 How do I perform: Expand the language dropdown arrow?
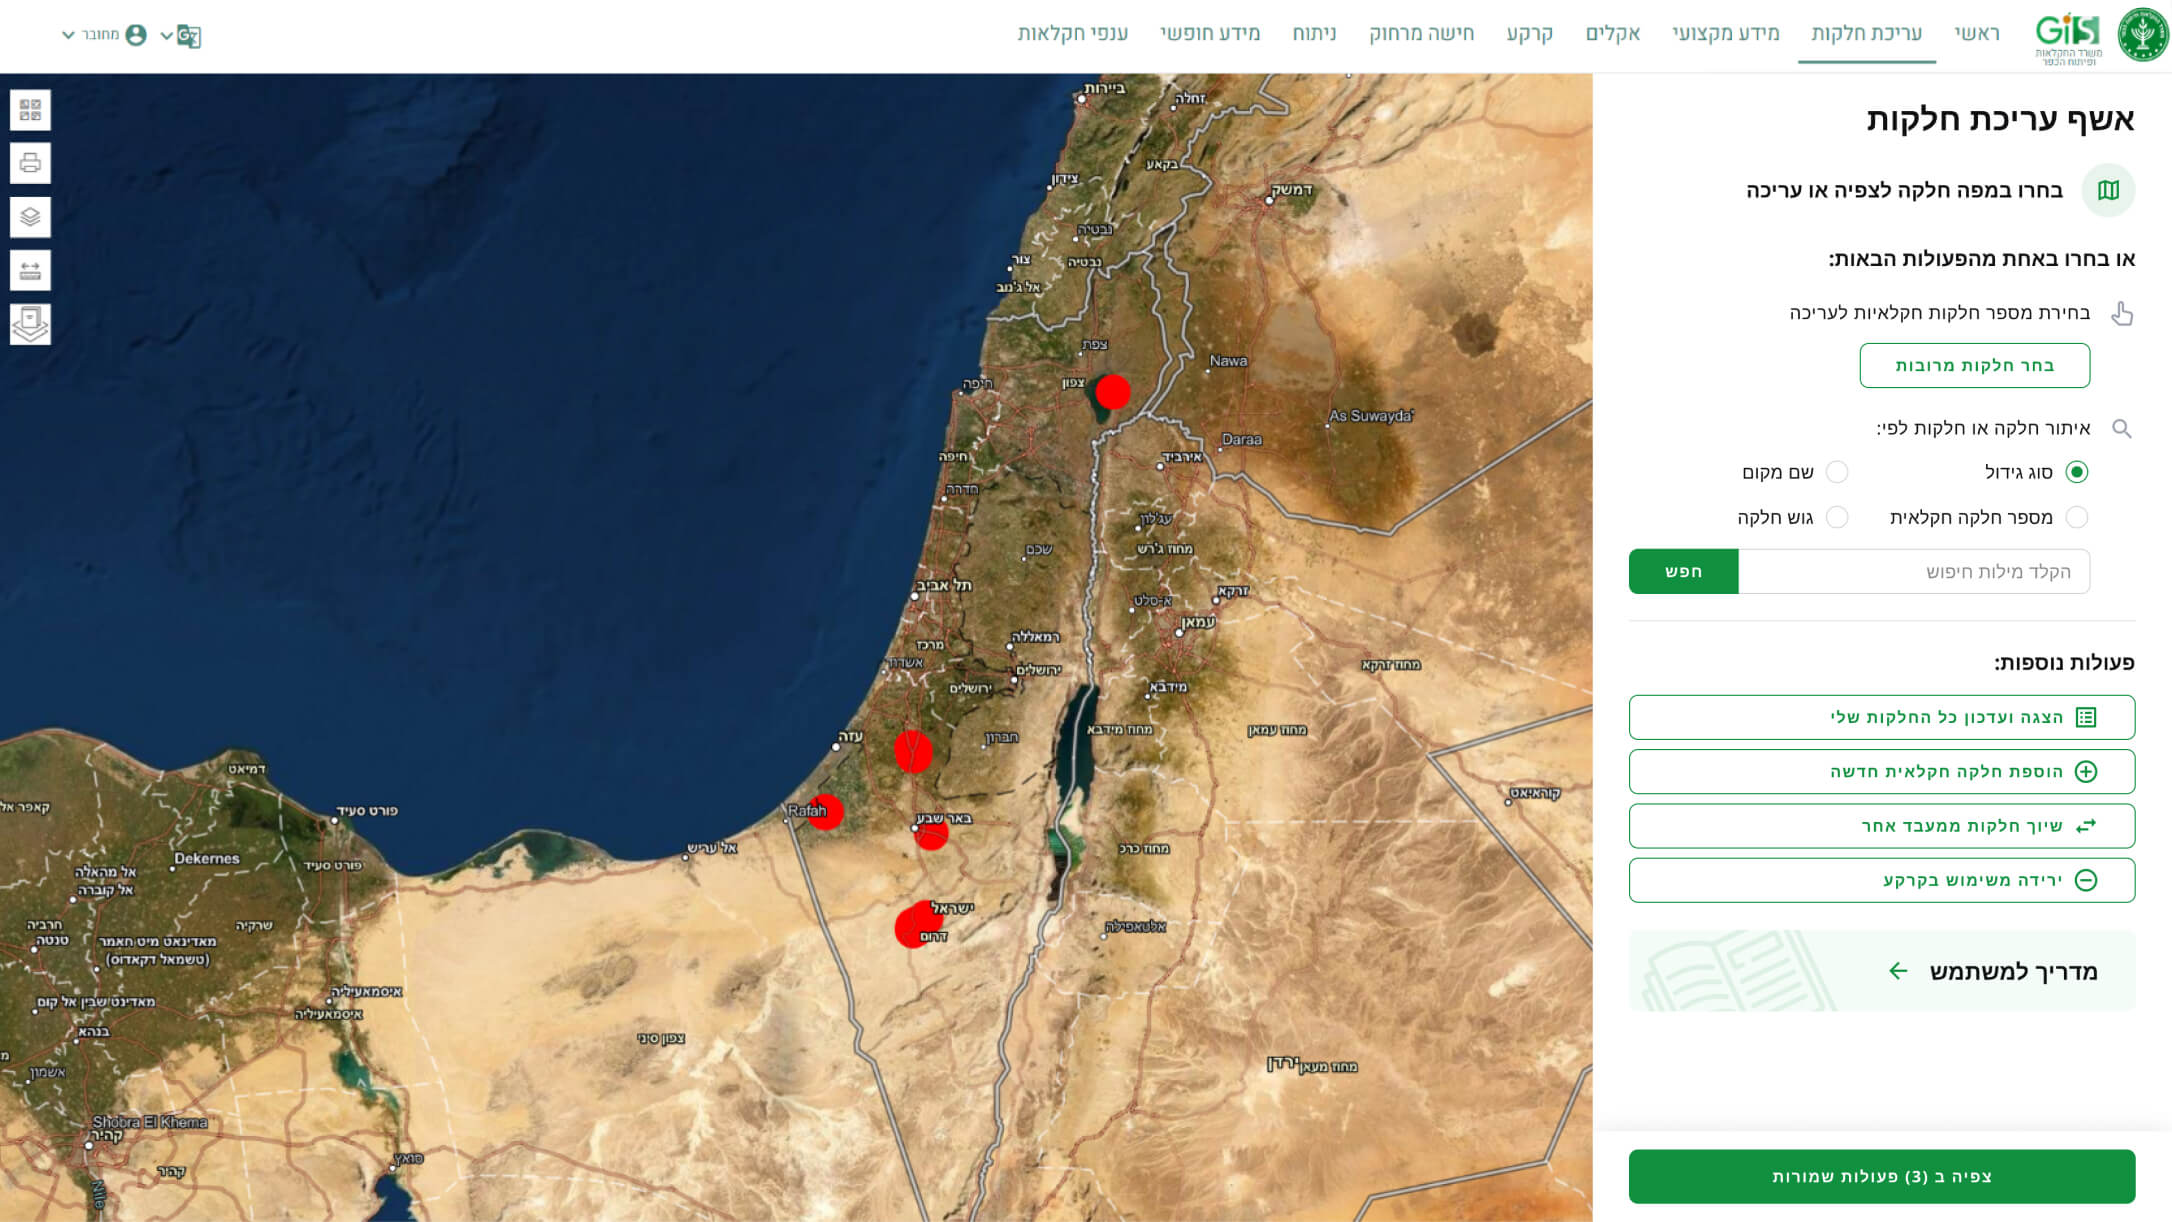[x=166, y=36]
